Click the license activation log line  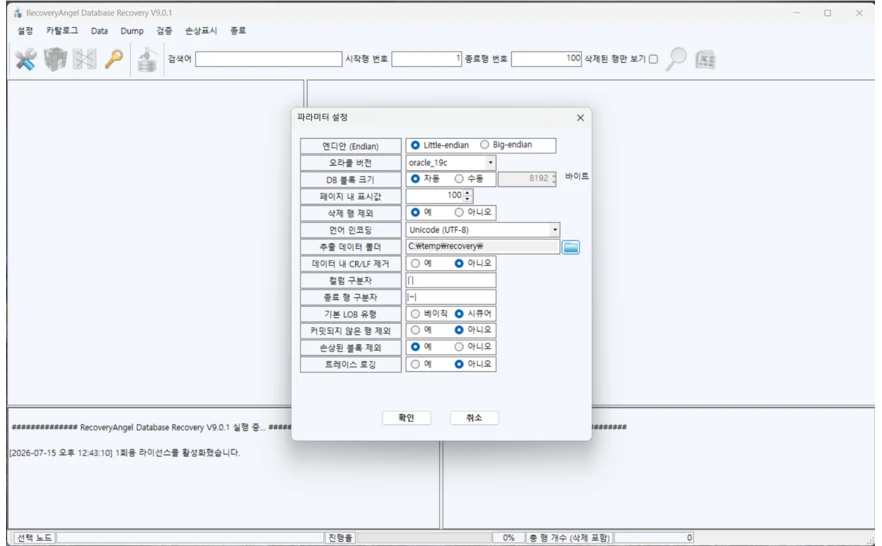click(125, 453)
